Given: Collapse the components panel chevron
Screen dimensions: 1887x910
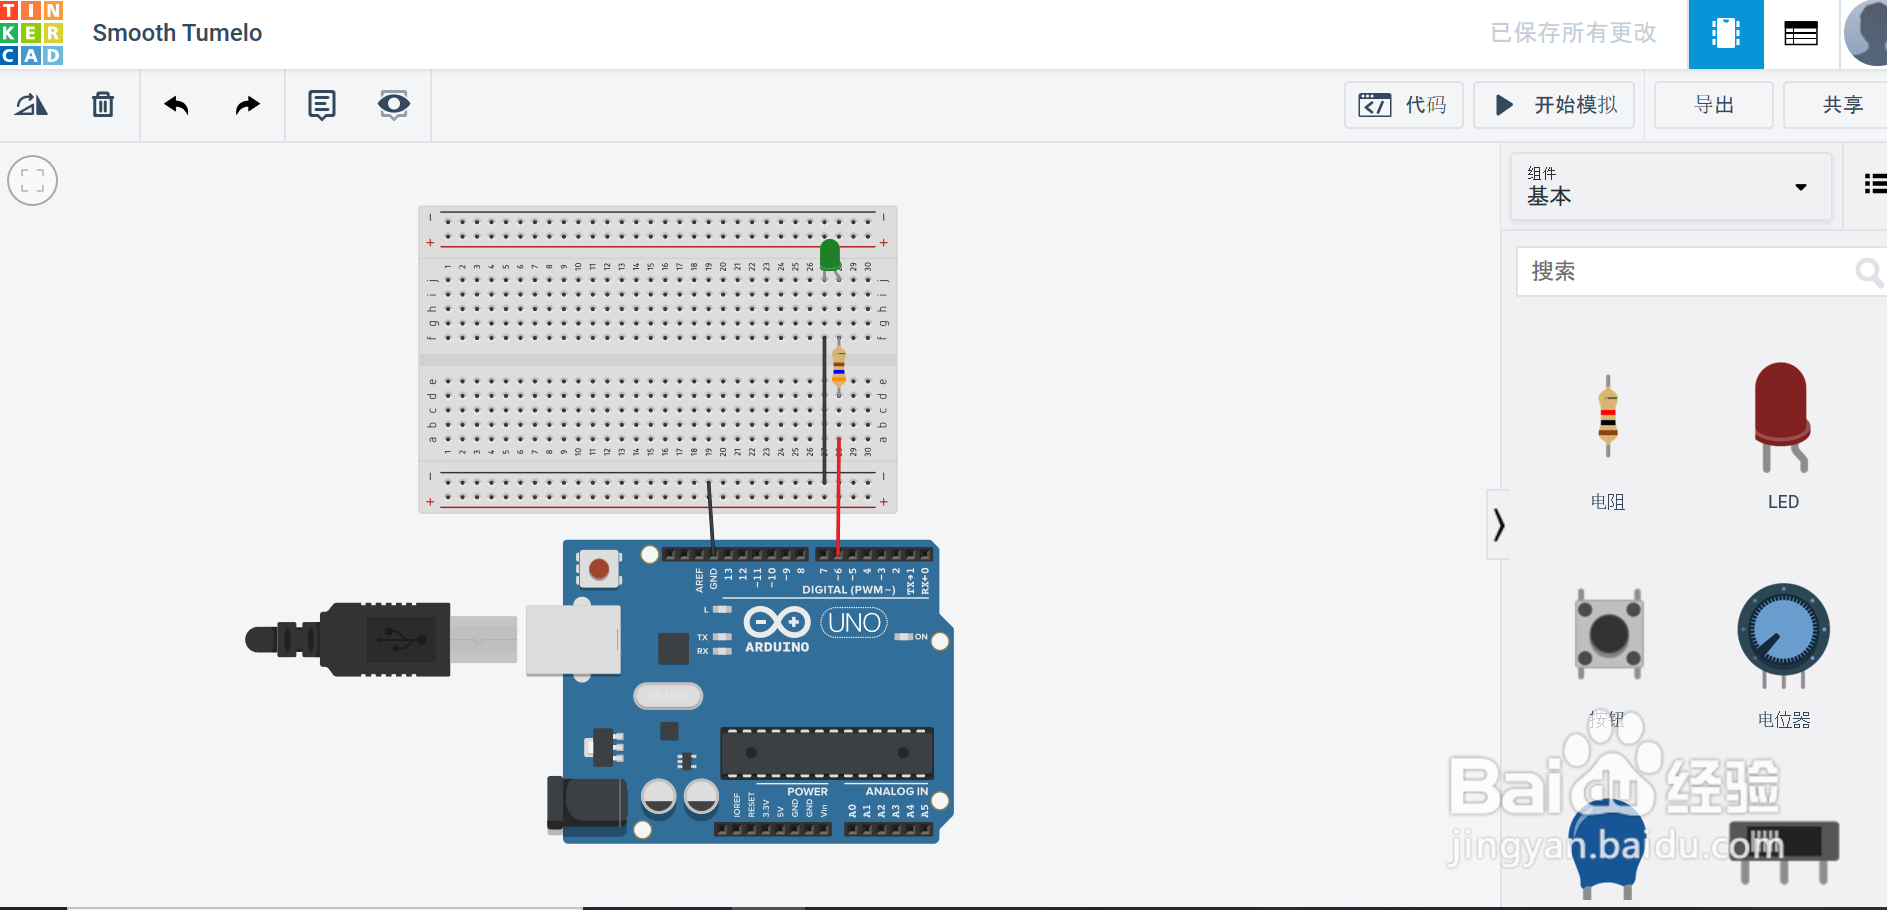Looking at the screenshot, I should point(1498,524).
